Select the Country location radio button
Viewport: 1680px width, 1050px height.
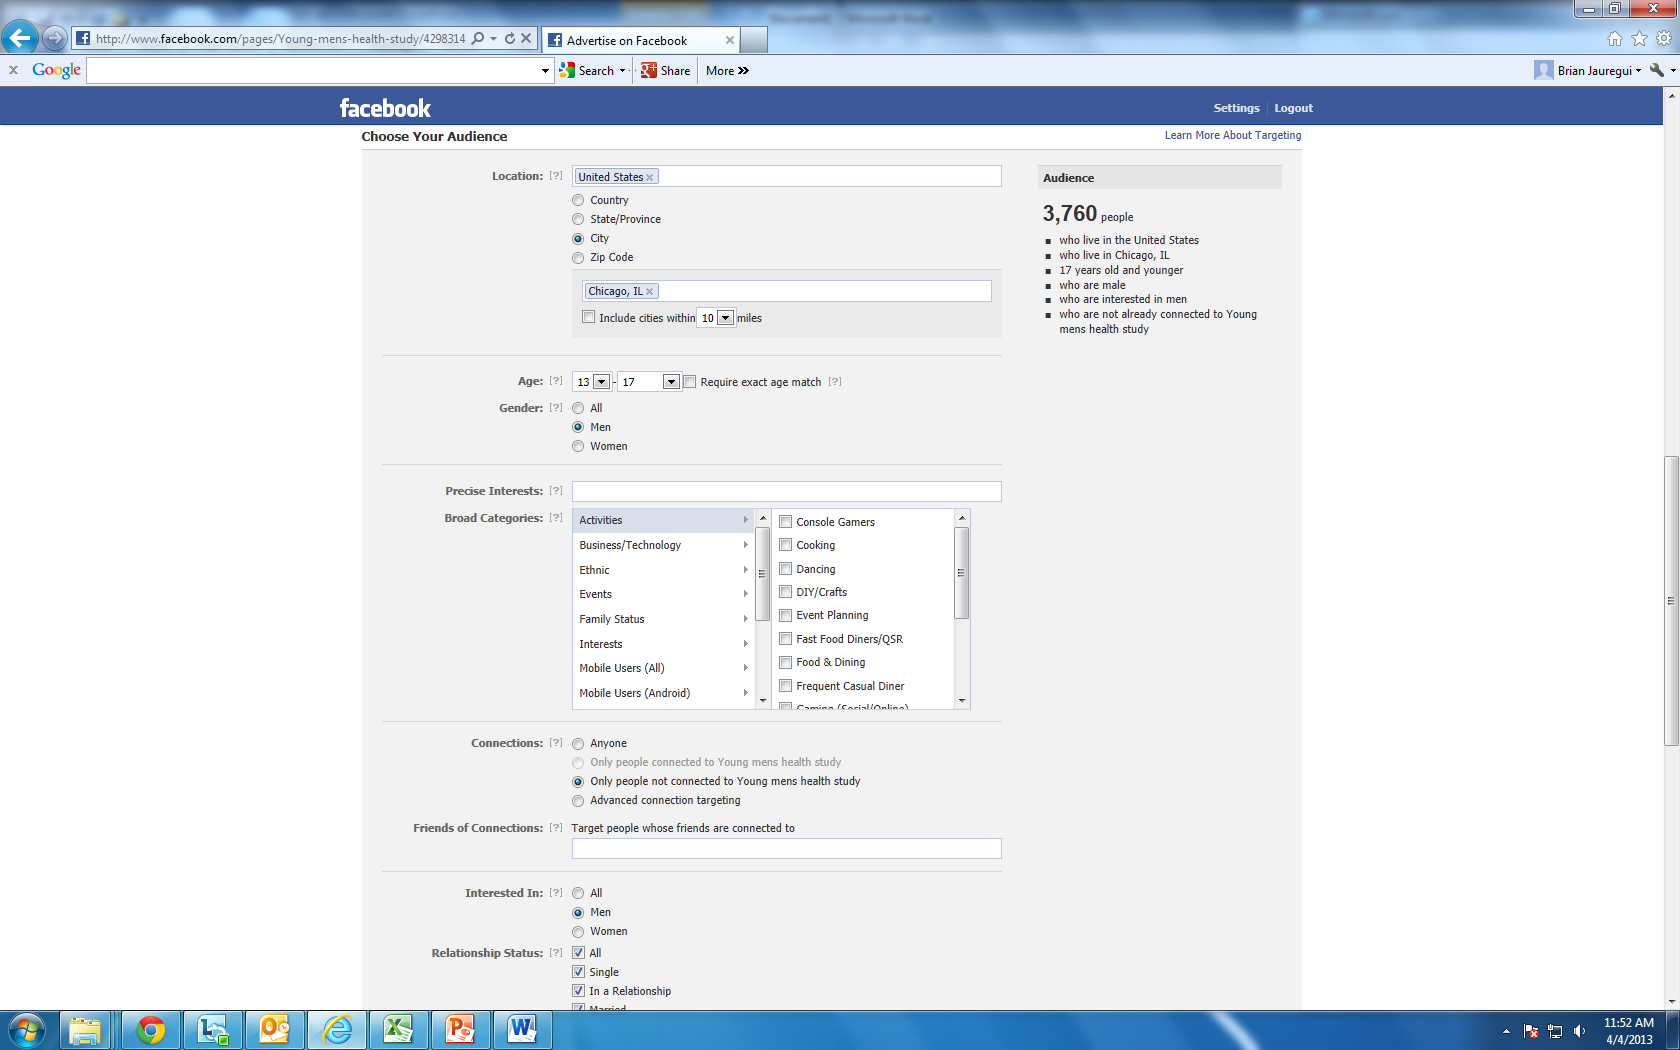(578, 201)
